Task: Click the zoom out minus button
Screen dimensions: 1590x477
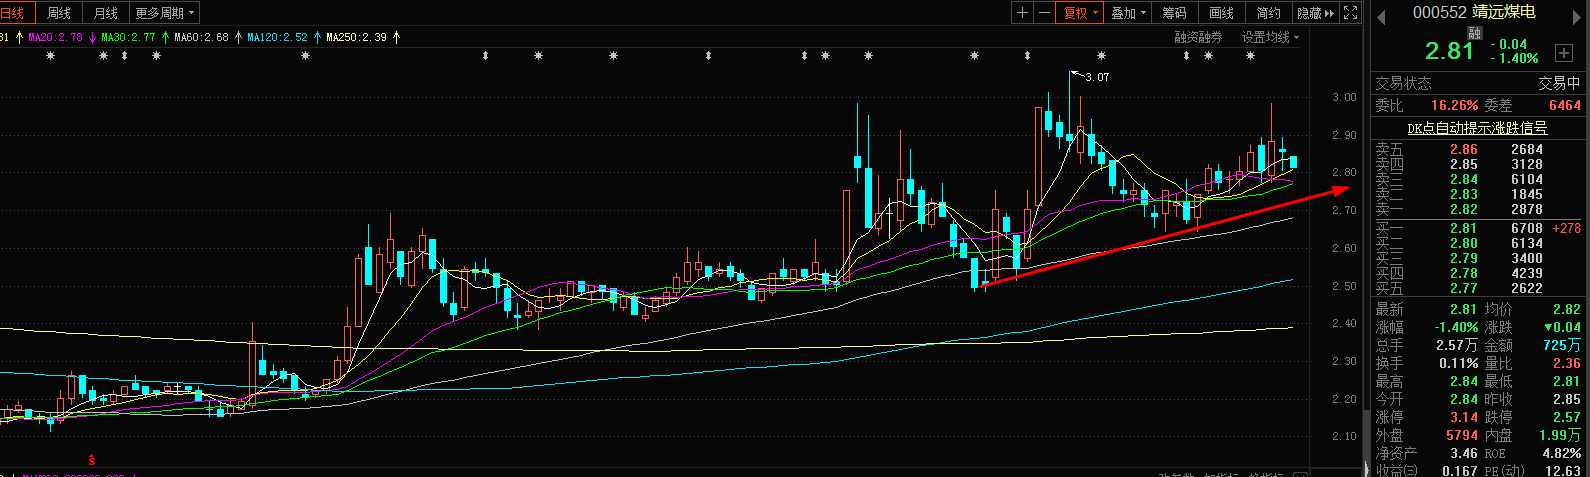Action: click(x=1044, y=13)
